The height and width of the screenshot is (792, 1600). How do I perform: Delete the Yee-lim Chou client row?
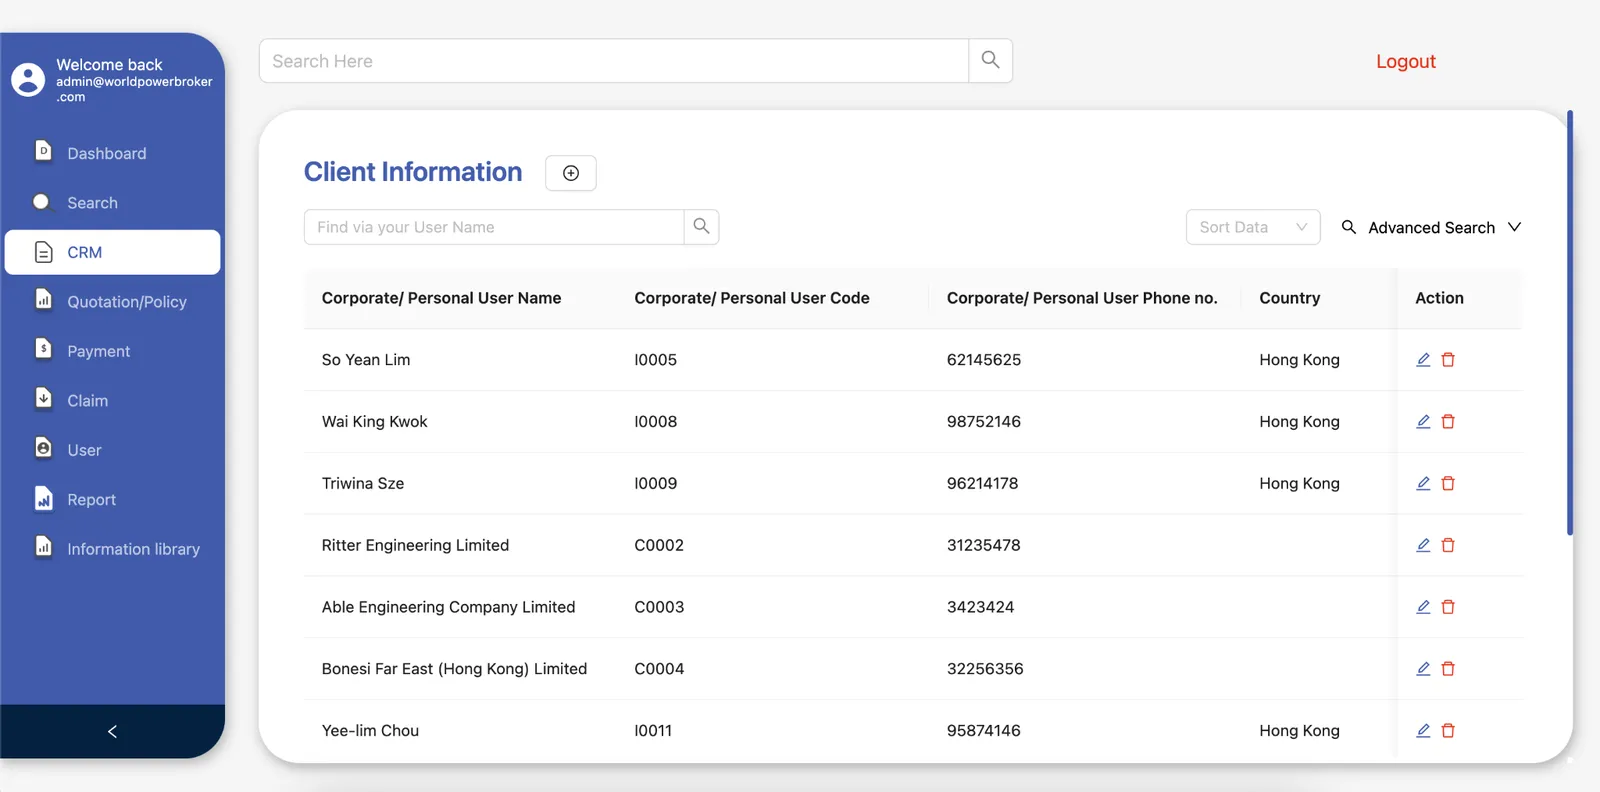[x=1448, y=731]
